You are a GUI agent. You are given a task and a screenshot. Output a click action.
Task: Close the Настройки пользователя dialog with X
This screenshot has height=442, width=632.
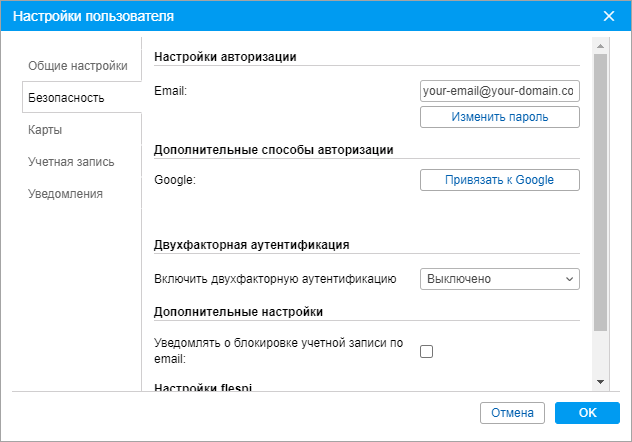[609, 16]
